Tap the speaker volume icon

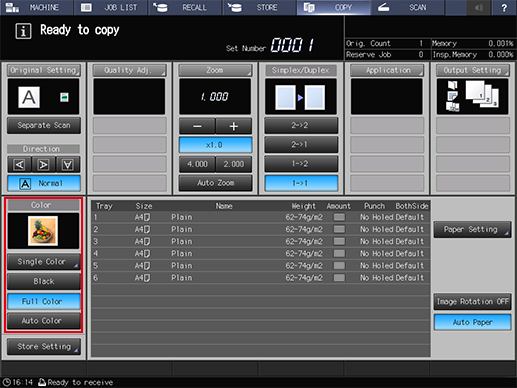pos(479,7)
